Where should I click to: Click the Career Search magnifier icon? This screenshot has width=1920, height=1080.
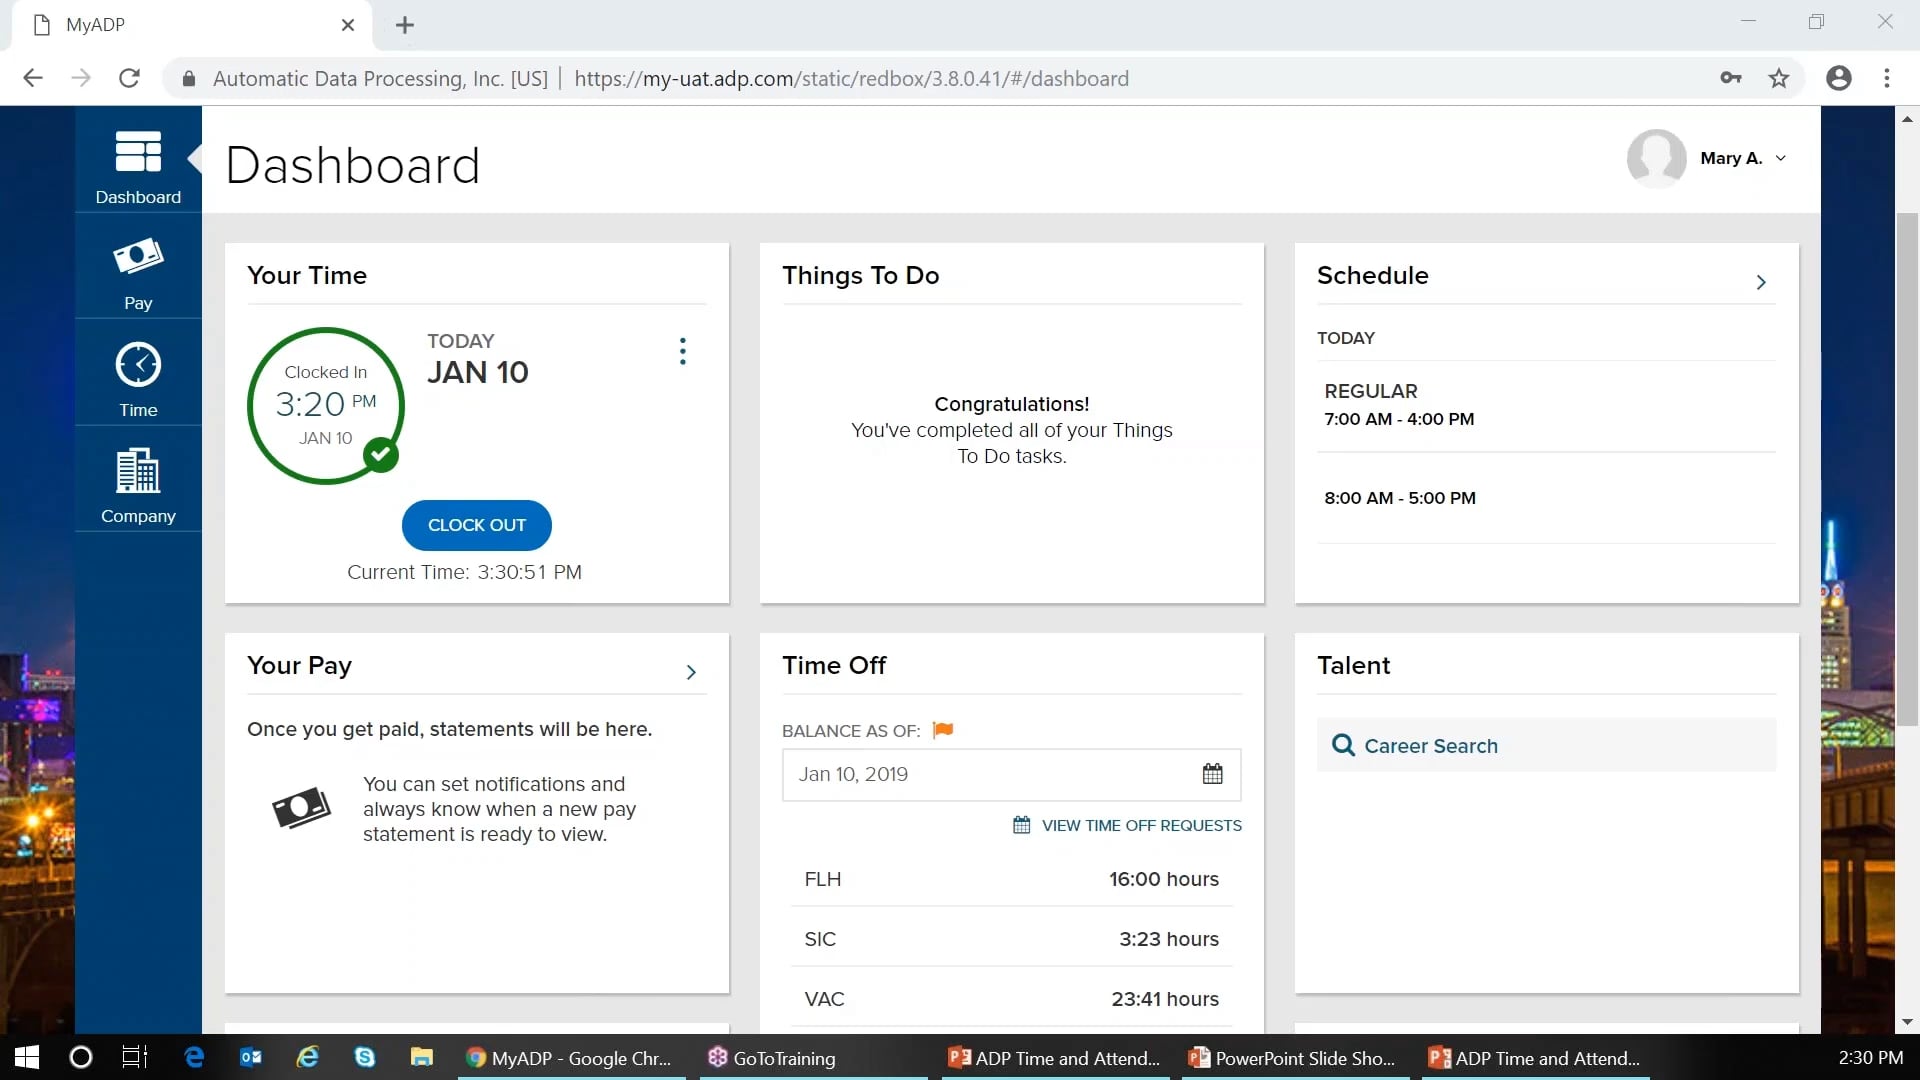click(x=1343, y=745)
